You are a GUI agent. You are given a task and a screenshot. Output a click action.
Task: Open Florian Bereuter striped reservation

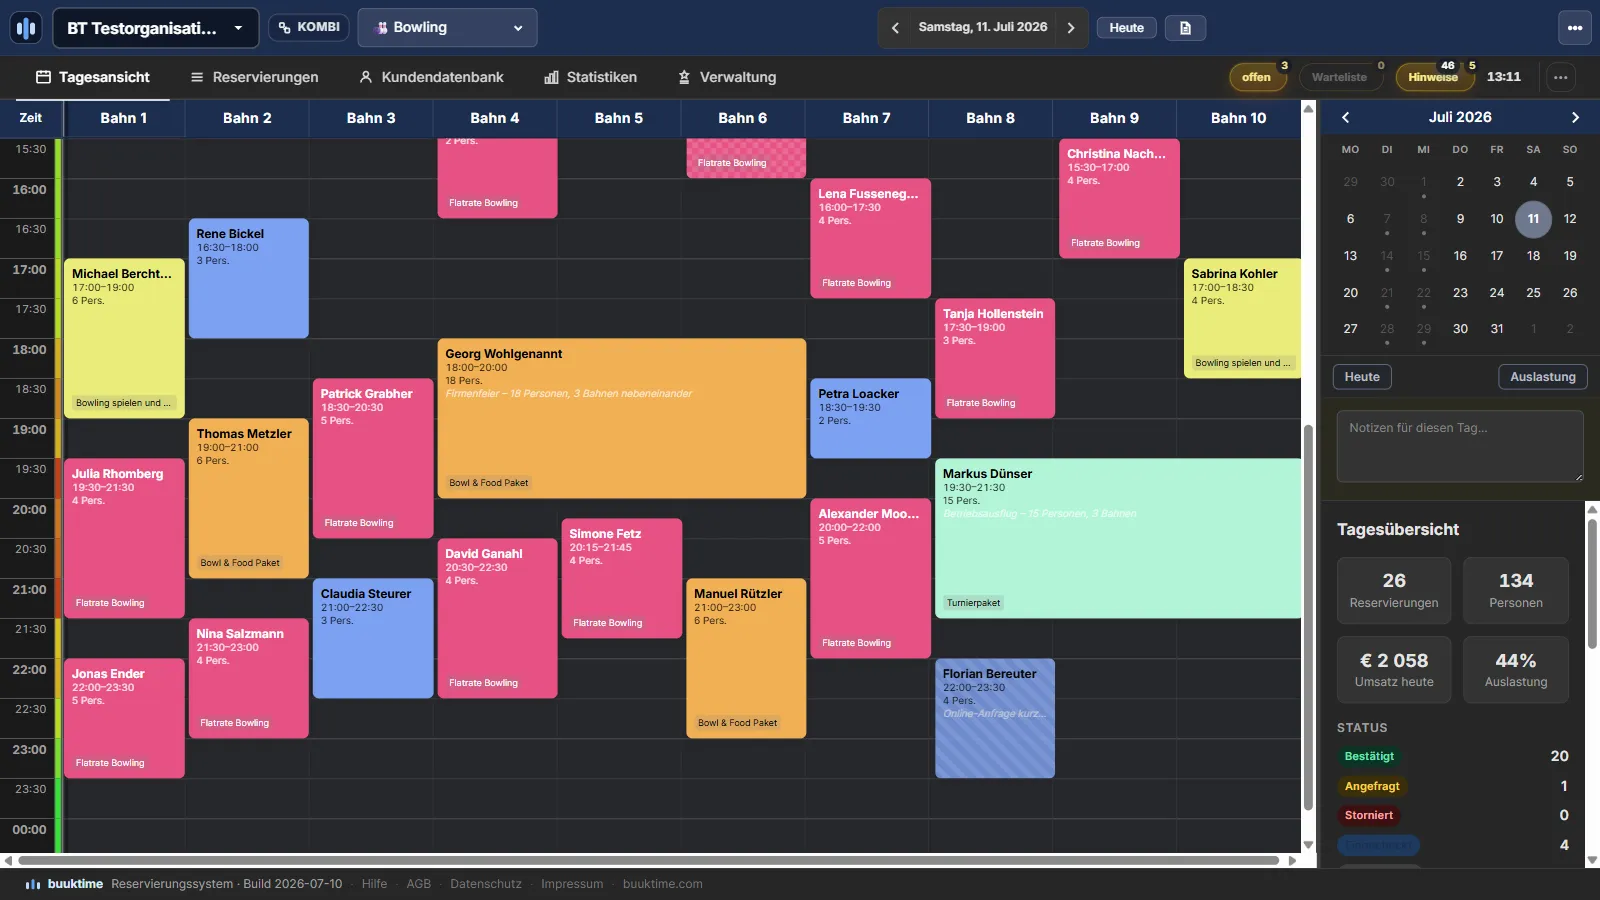click(995, 718)
